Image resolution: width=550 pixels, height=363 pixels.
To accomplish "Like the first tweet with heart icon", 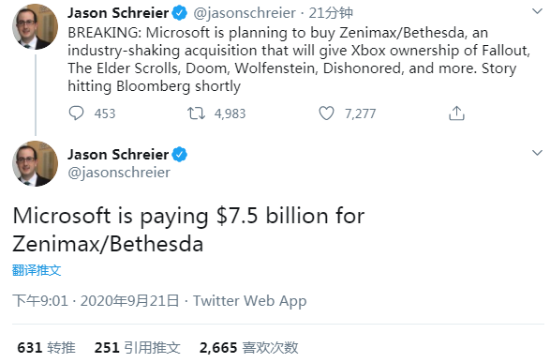I will coord(326,113).
